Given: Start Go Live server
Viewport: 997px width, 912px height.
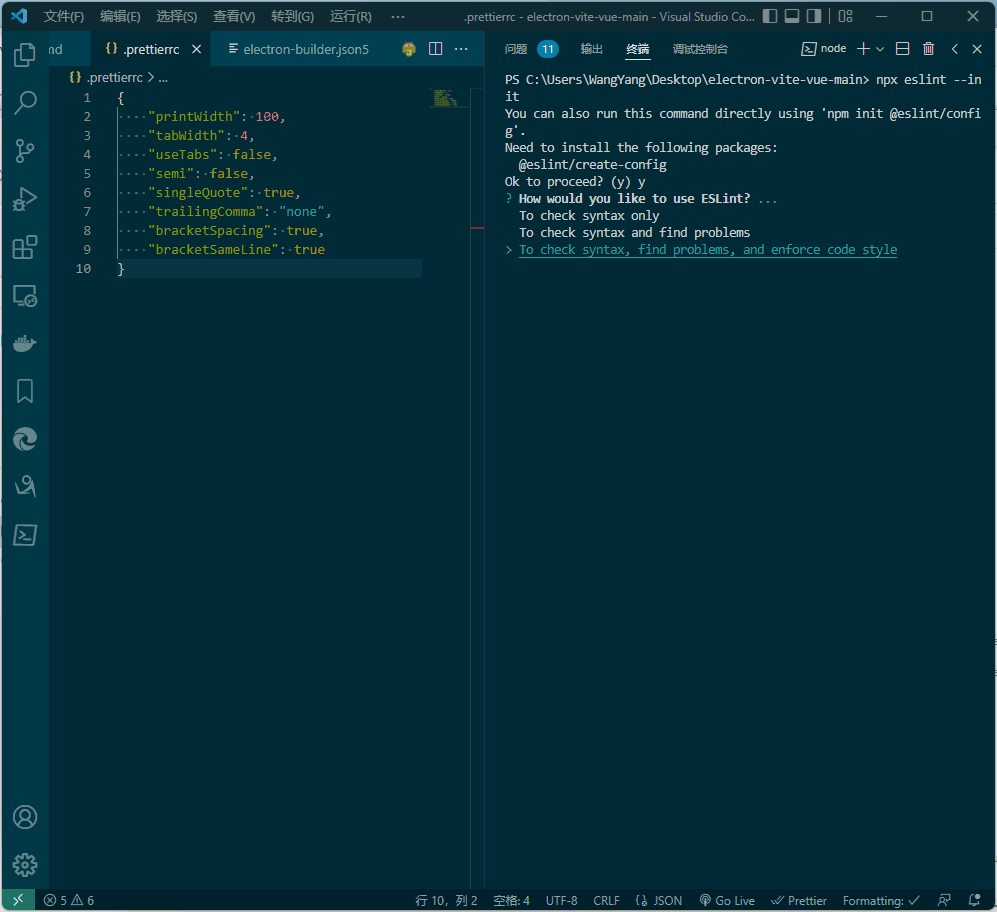Looking at the screenshot, I should tap(727, 900).
